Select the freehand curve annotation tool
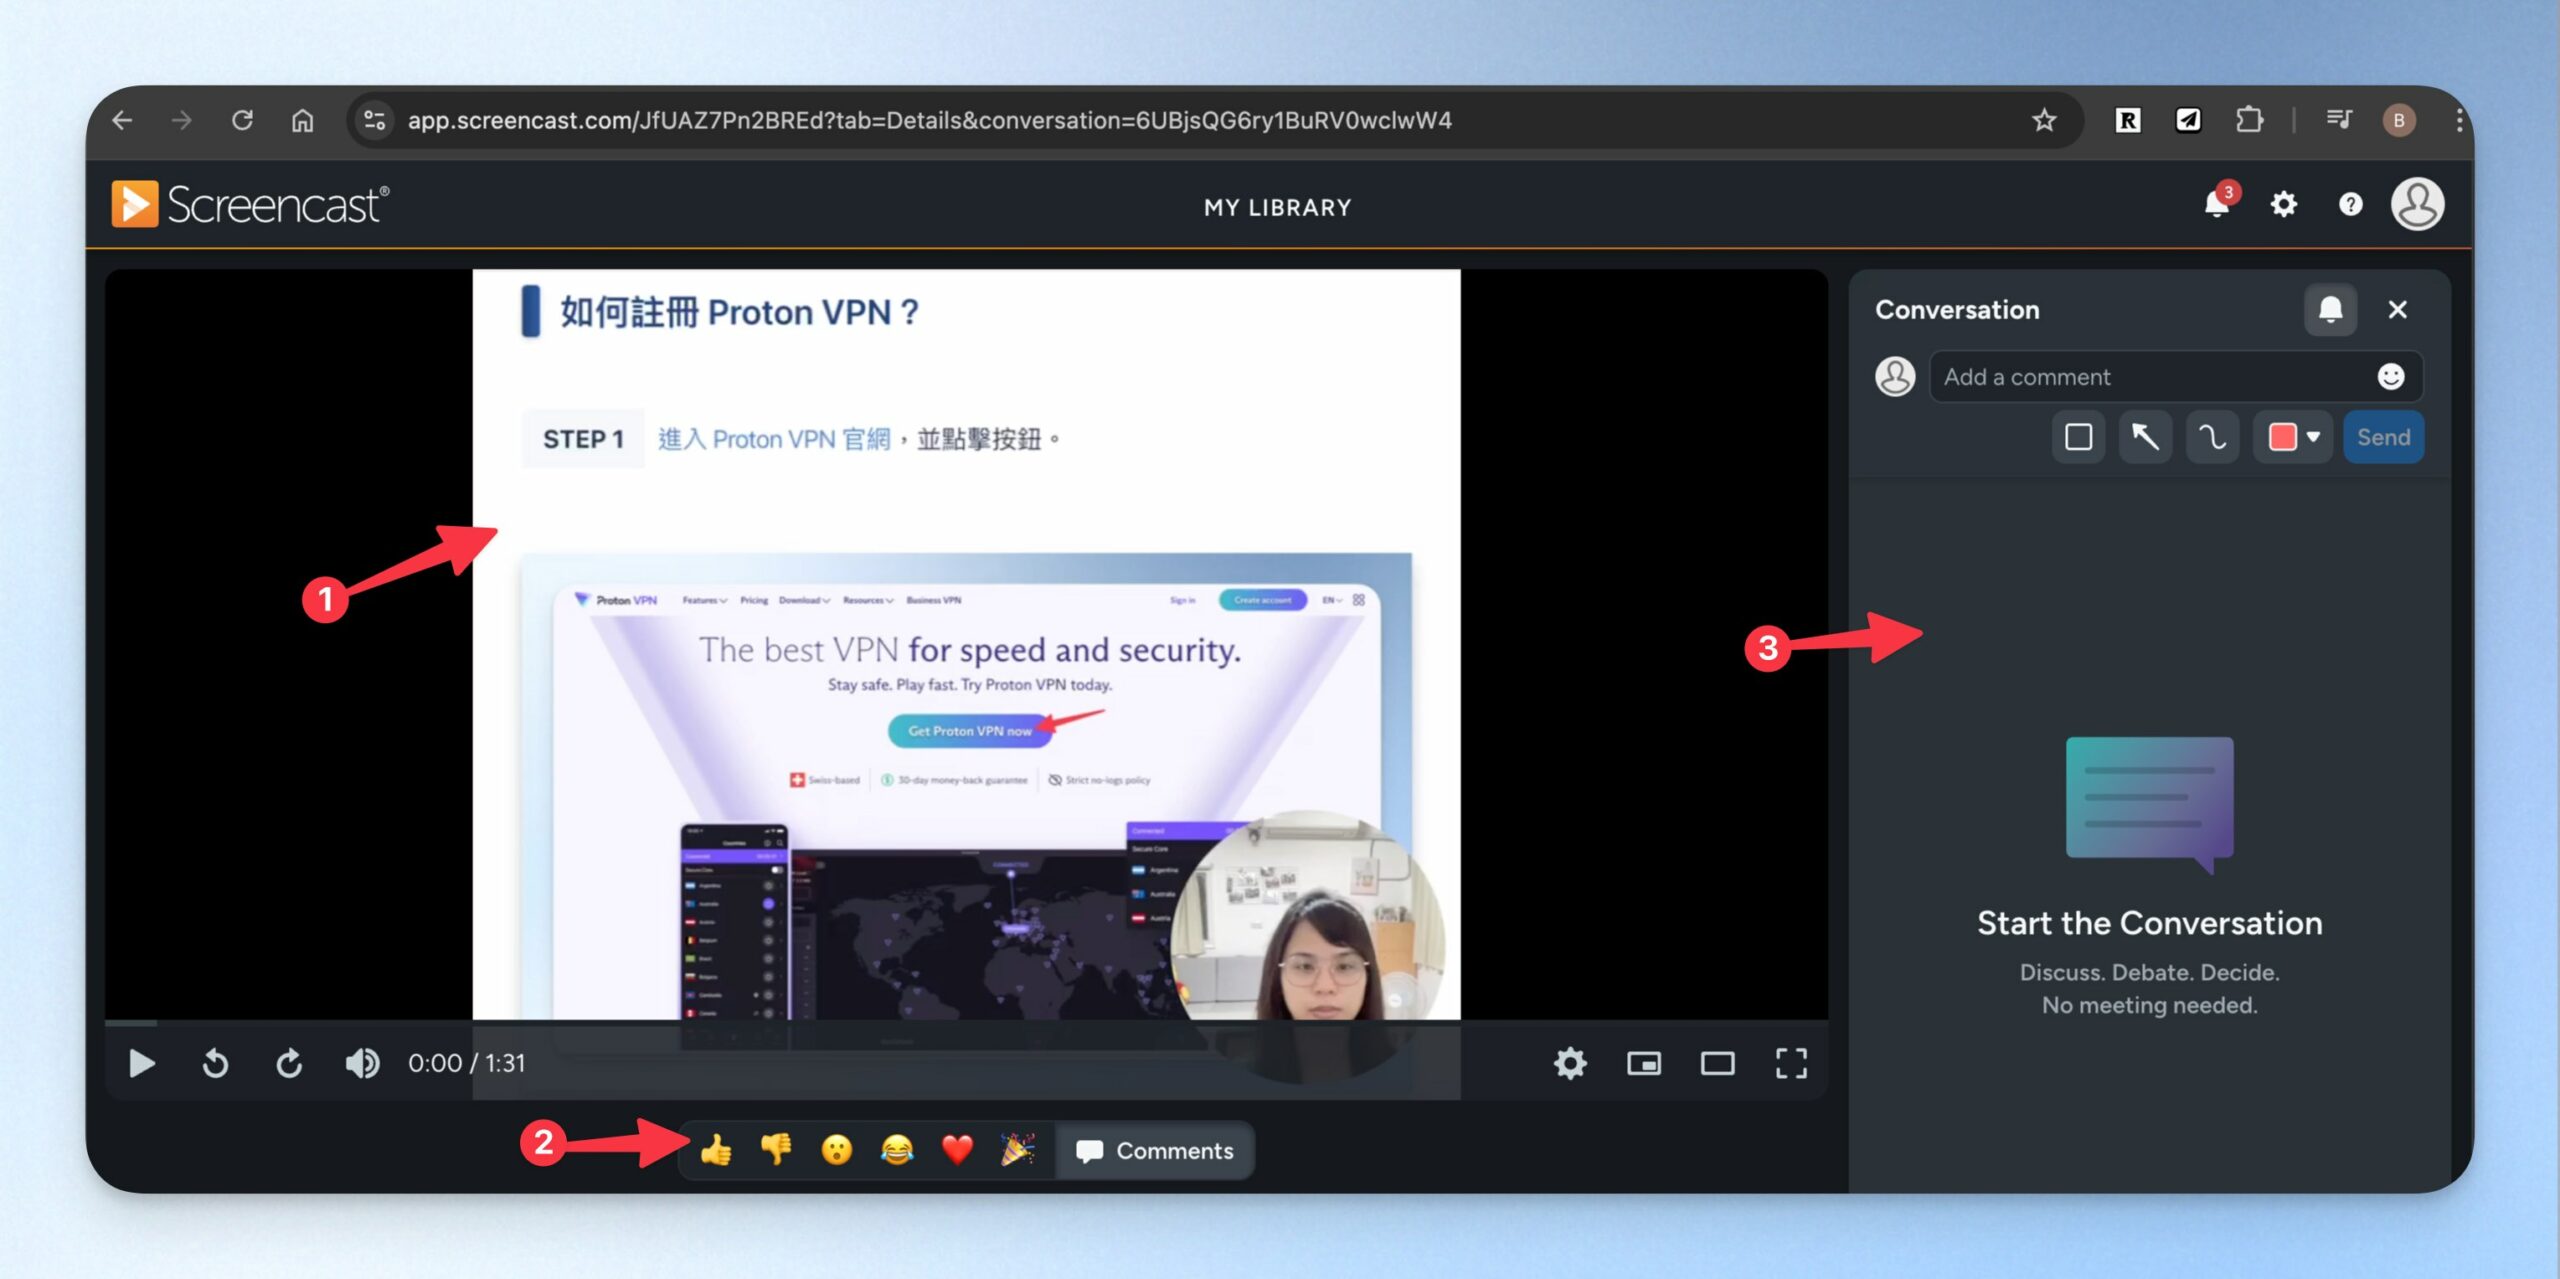Viewport: 2560px width, 1279px height. click(x=2212, y=437)
